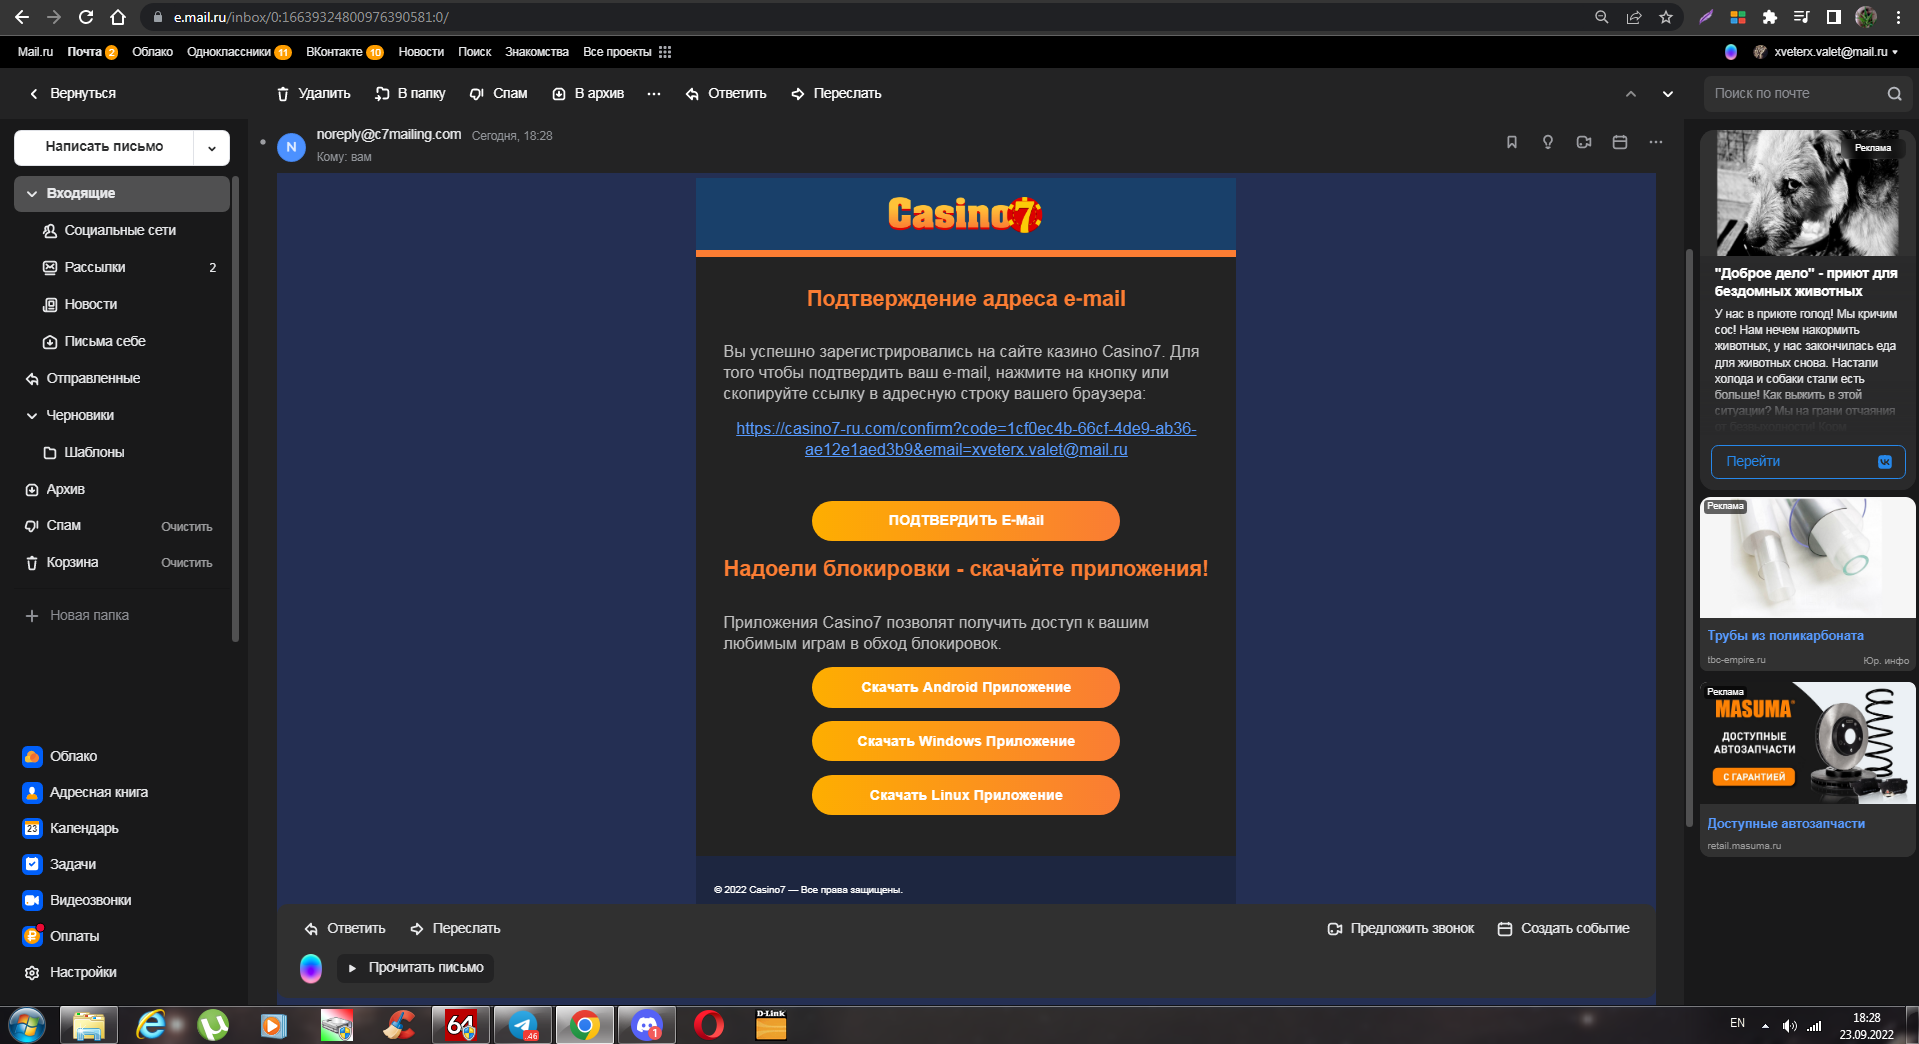Bookmark this page with the star icon

[x=1666, y=17]
